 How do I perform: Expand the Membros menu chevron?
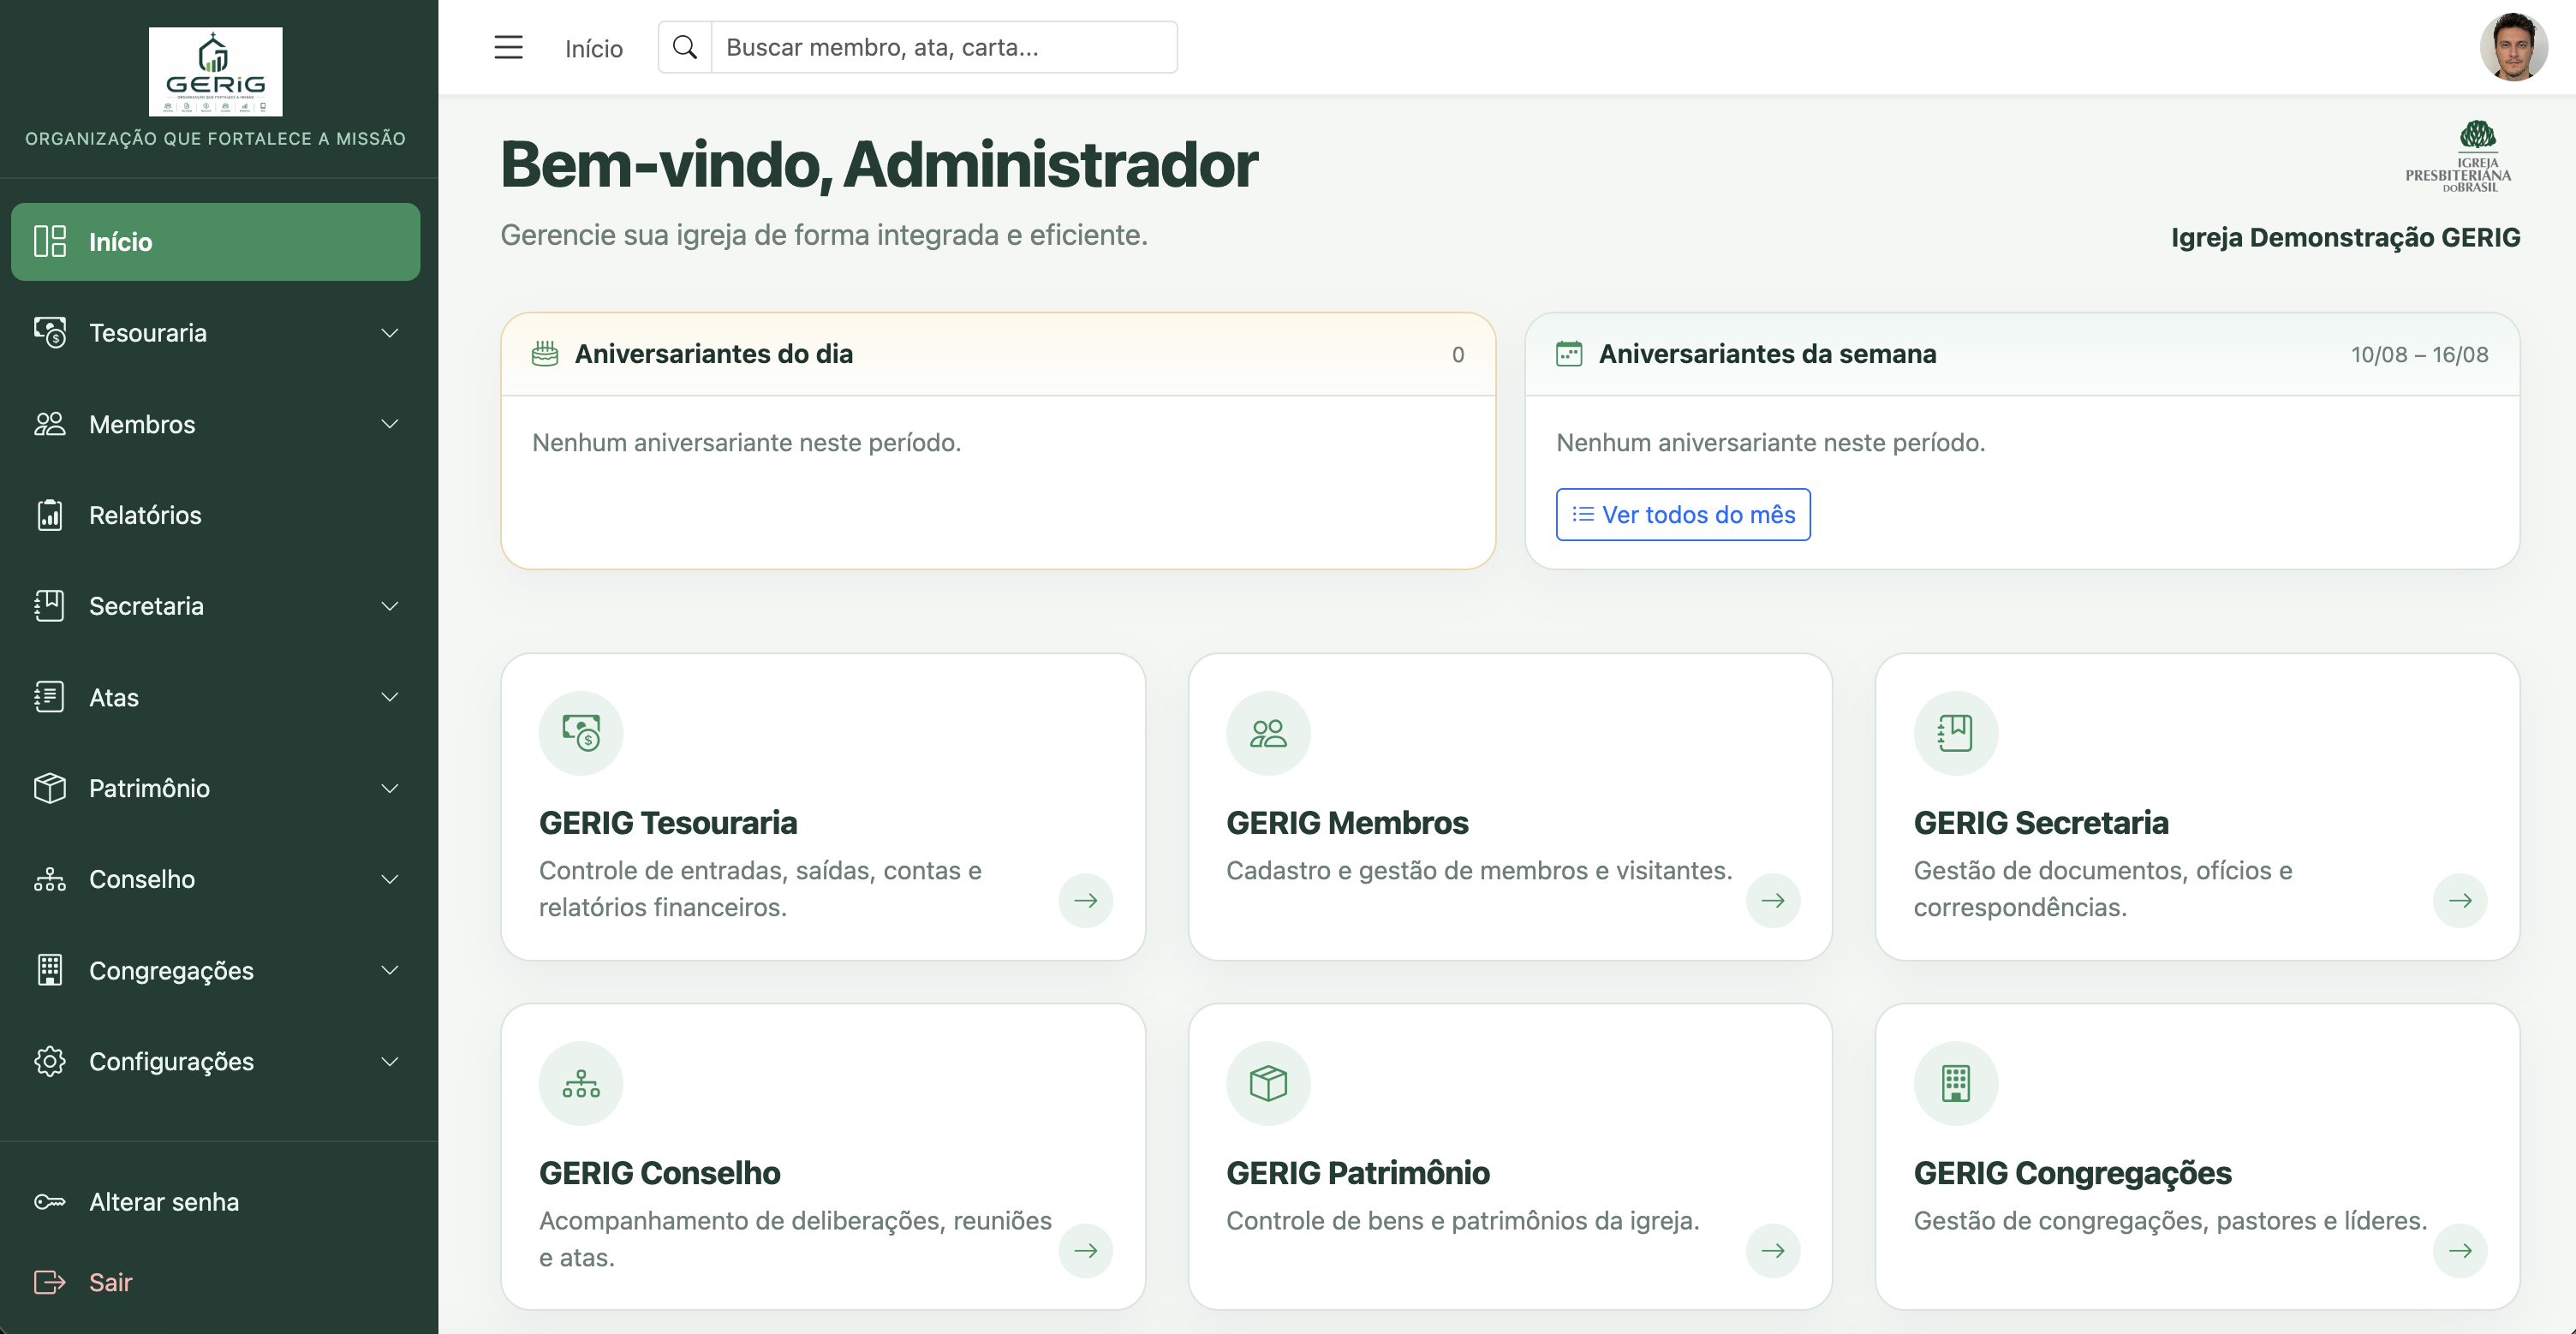coord(390,424)
